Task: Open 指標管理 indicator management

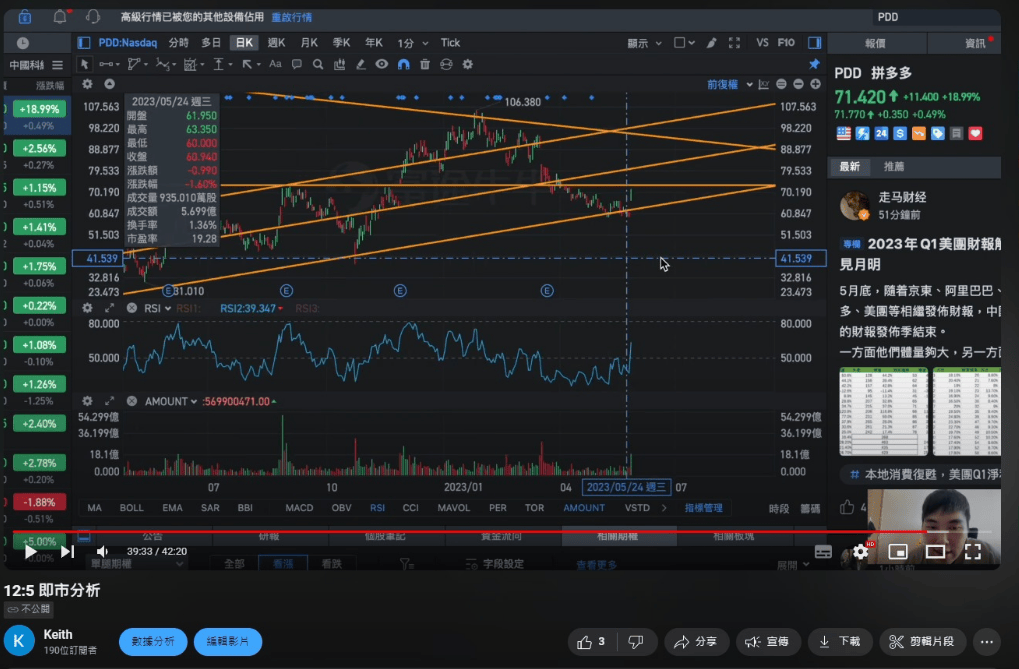Action: (x=704, y=508)
